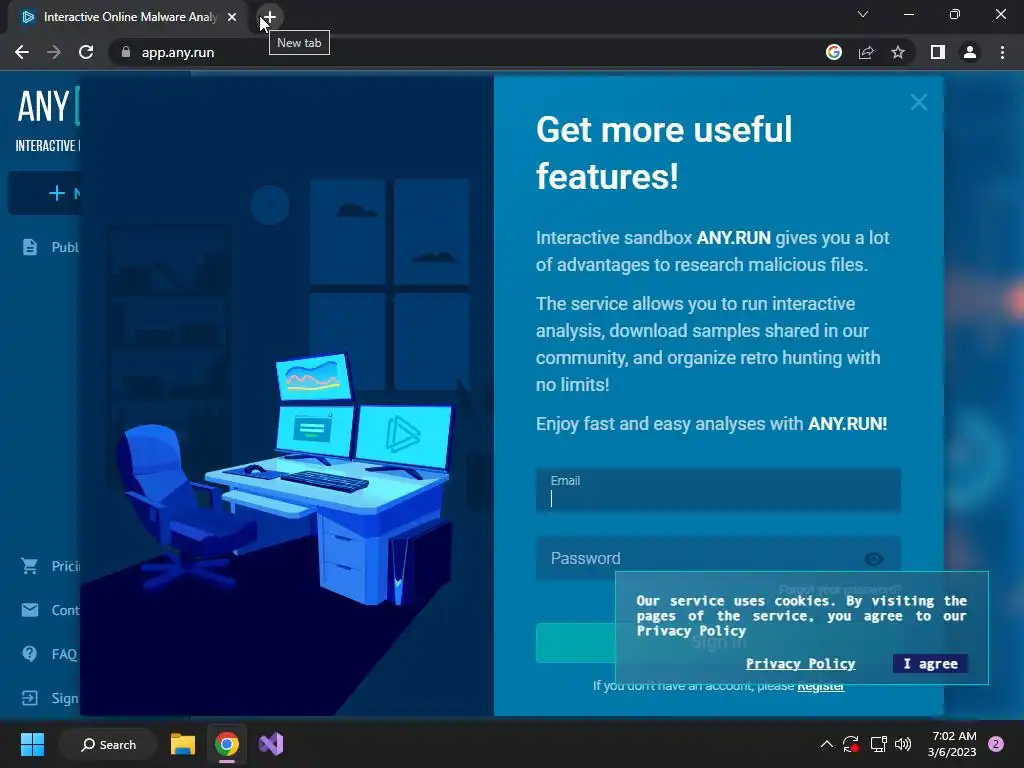
Task: Follow the Register link
Action: pos(821,686)
